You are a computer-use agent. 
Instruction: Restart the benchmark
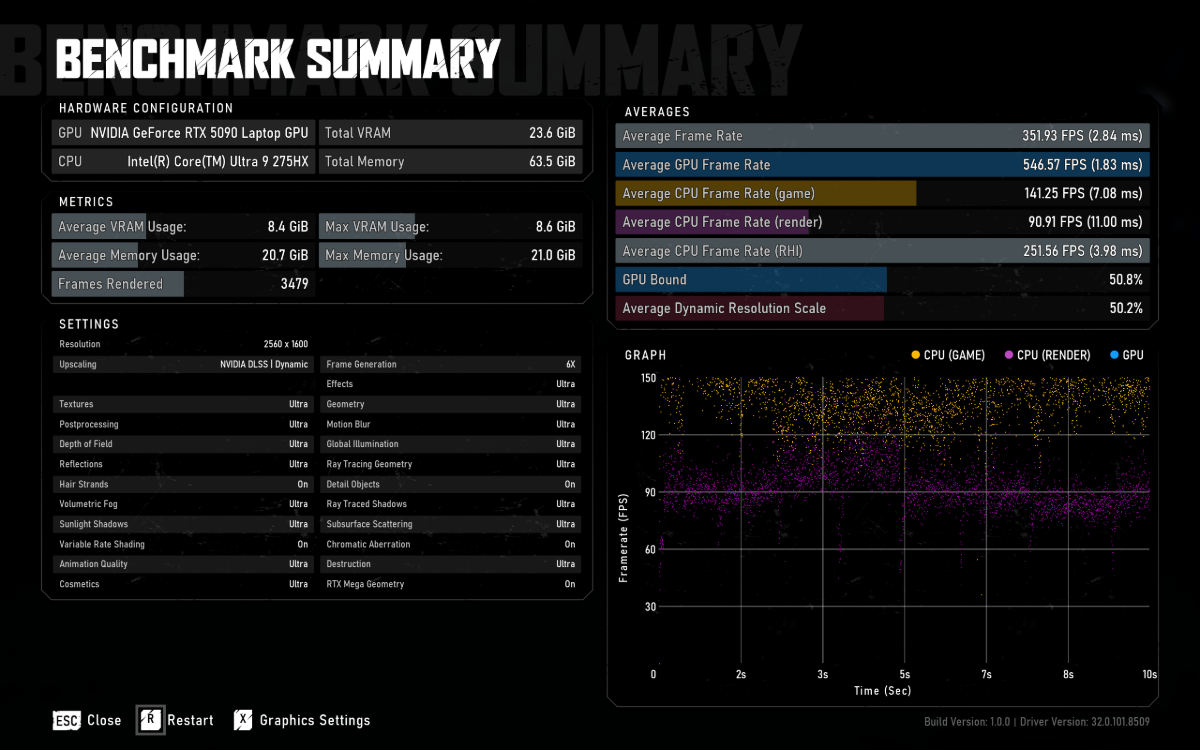coord(176,720)
